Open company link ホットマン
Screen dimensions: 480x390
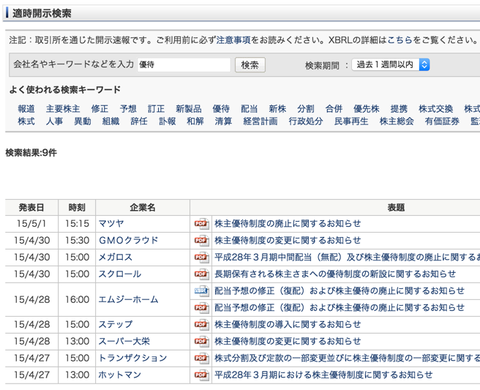(x=120, y=375)
